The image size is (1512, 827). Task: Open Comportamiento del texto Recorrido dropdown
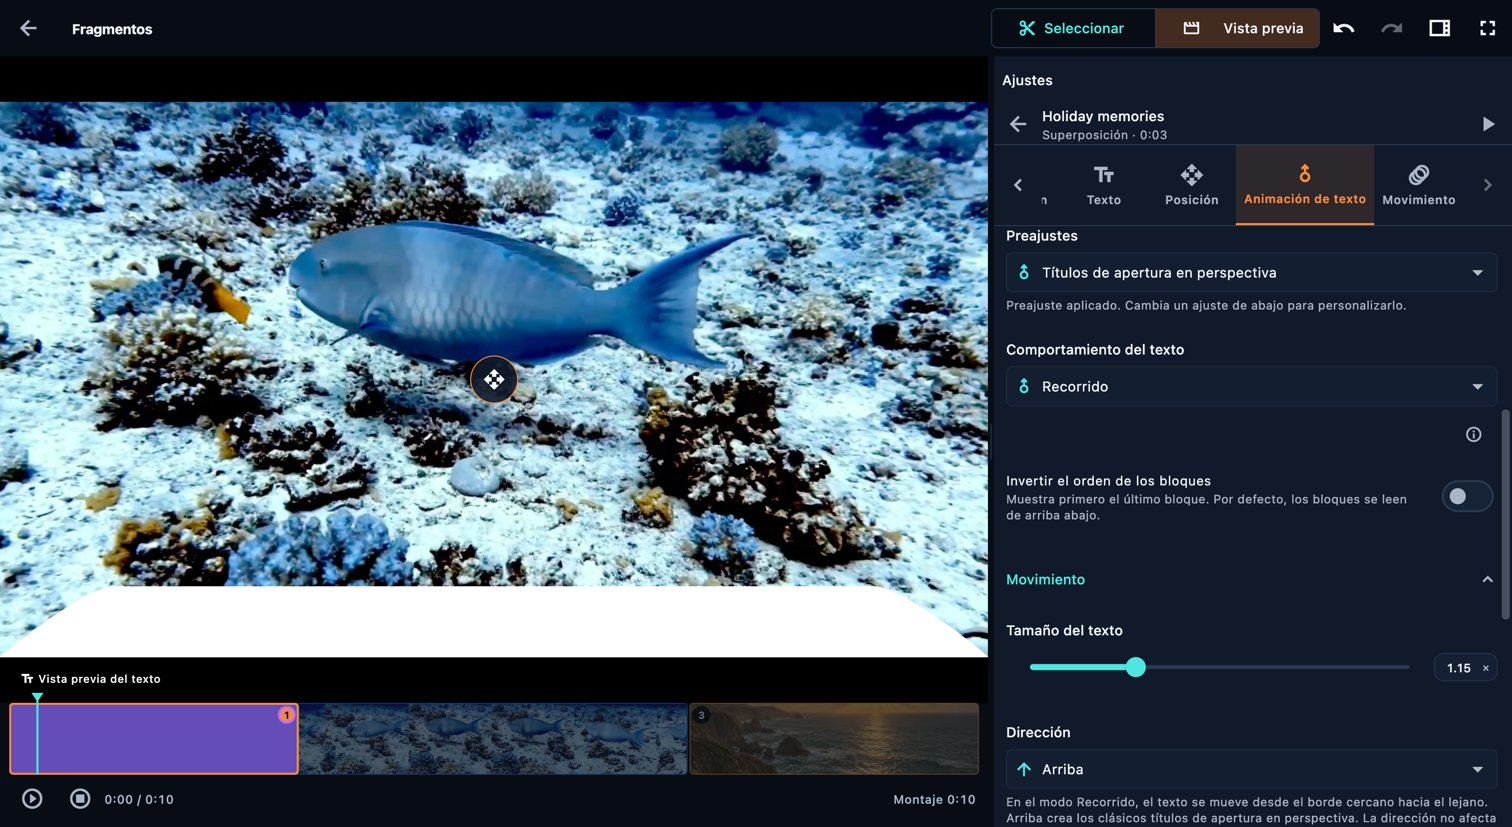1251,387
